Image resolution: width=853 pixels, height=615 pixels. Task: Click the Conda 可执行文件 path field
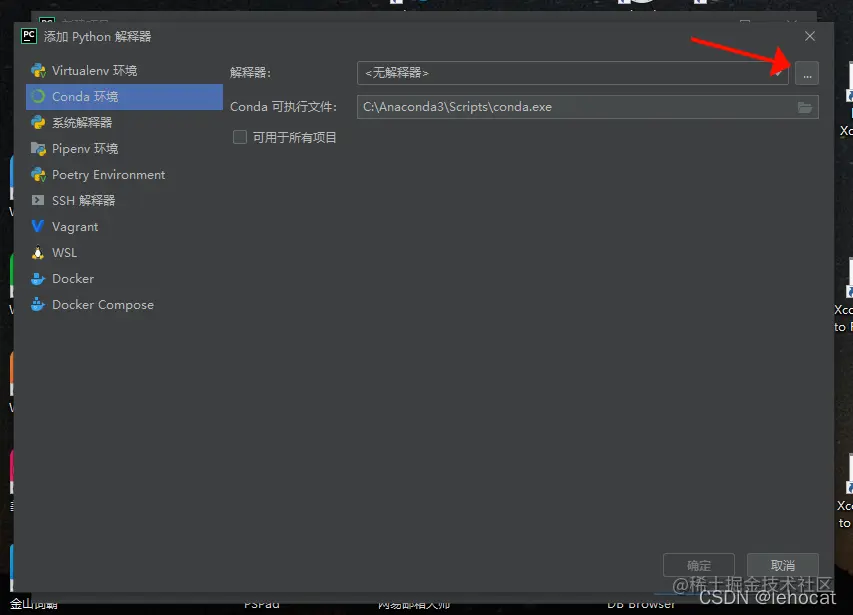point(588,107)
